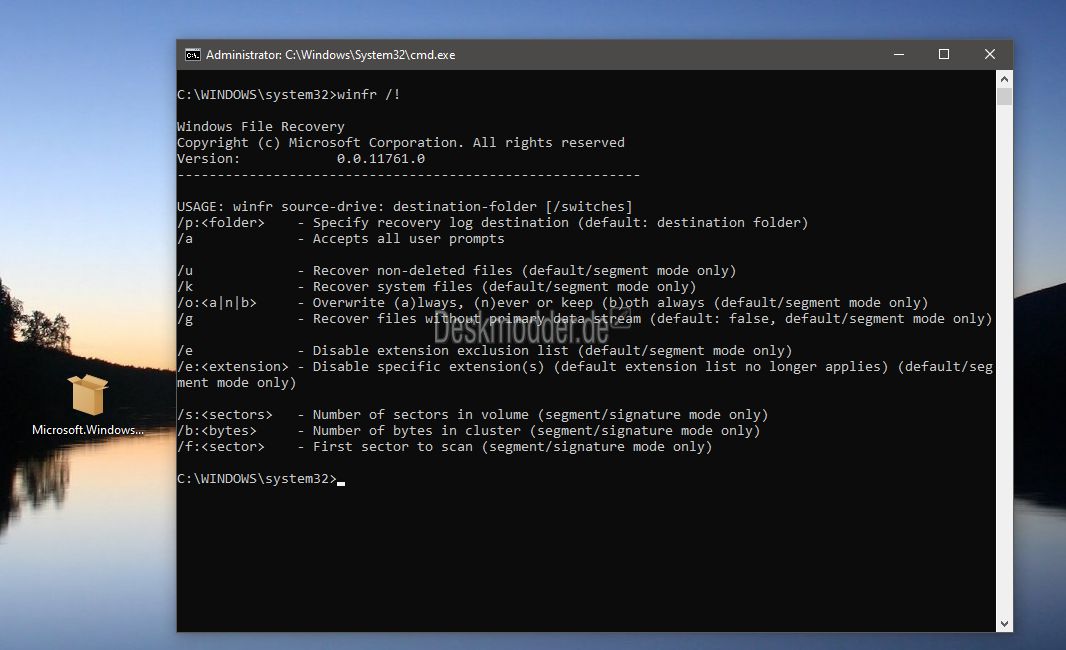The width and height of the screenshot is (1066, 650).
Task: Click the 'winfr /!' command line
Action: coord(289,95)
